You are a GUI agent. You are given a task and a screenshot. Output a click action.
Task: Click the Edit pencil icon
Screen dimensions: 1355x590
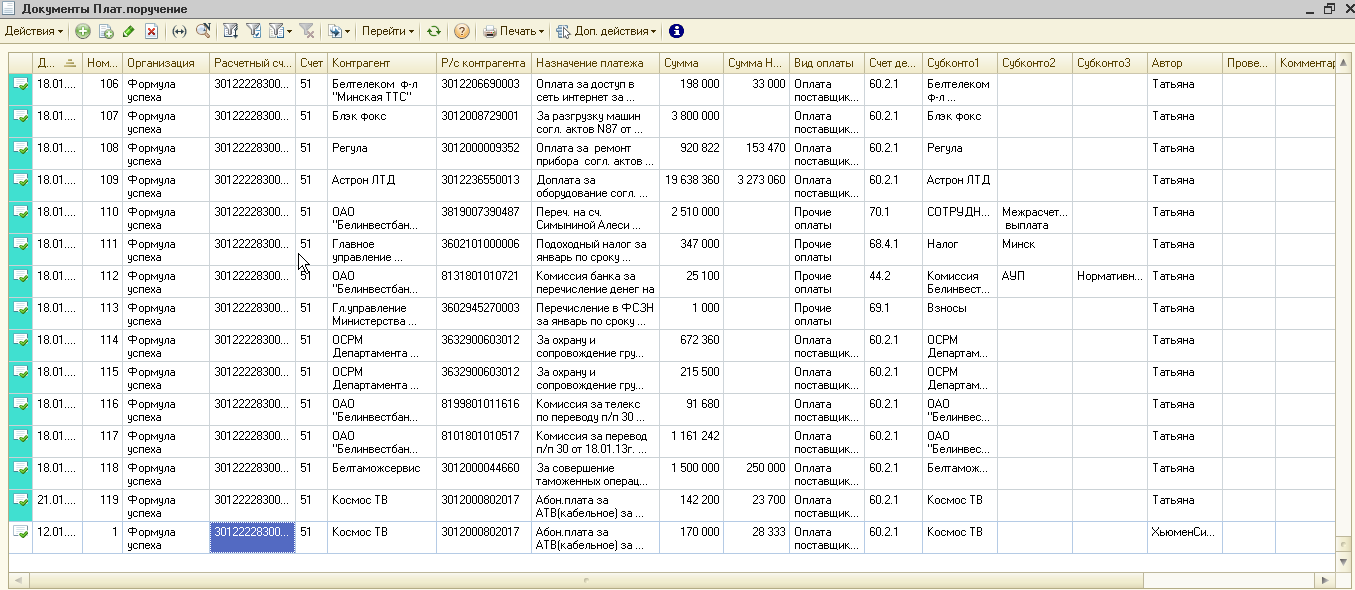[128, 31]
